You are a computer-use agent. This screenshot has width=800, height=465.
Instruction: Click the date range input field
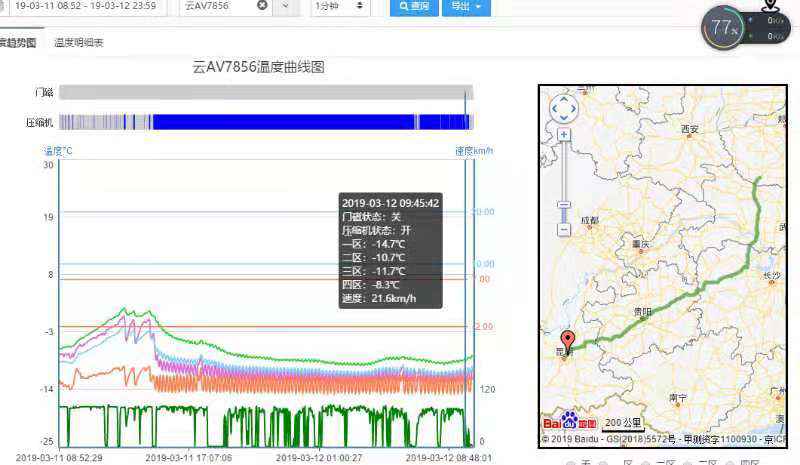click(x=88, y=6)
